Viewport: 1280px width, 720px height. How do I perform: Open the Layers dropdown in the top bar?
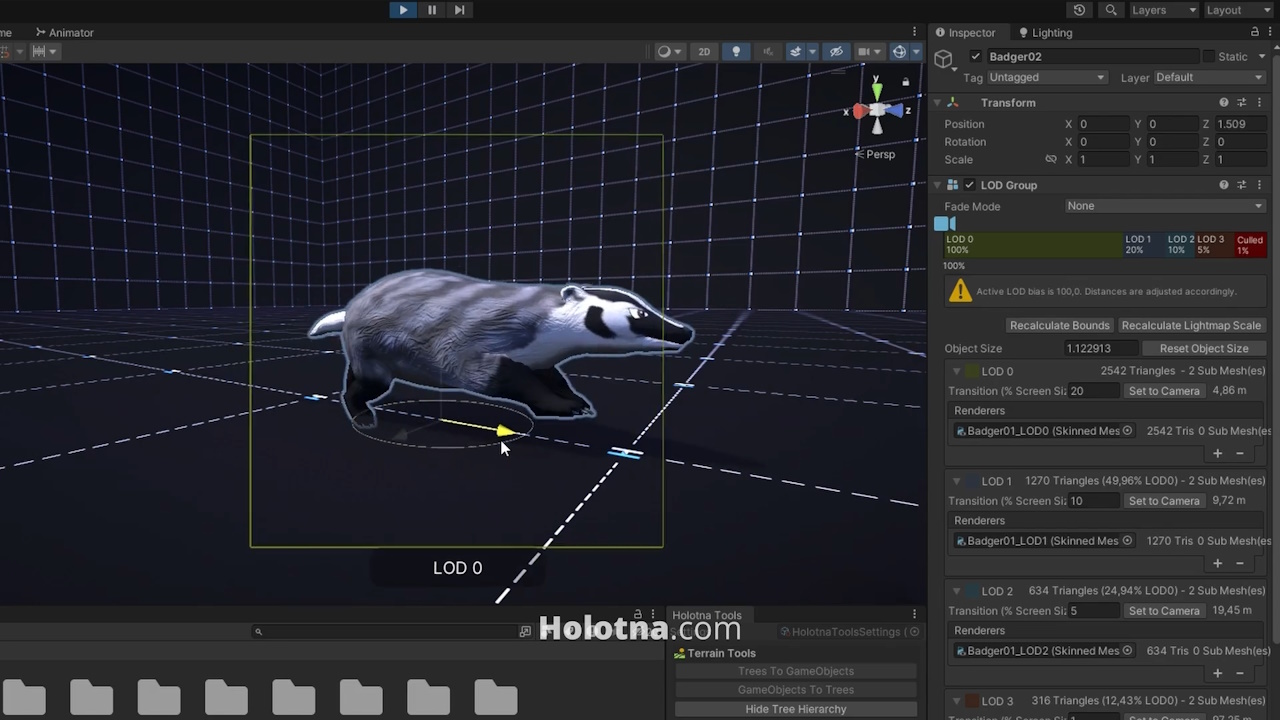pos(1163,10)
